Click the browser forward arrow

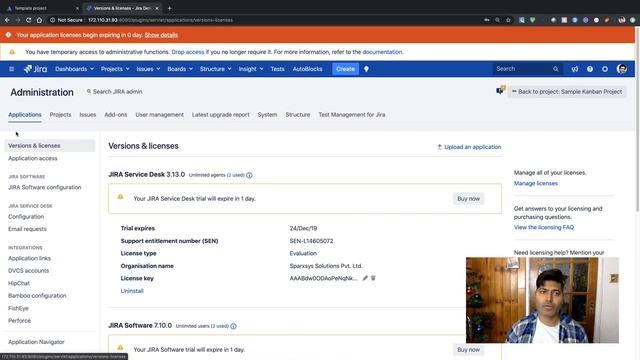pos(18,20)
